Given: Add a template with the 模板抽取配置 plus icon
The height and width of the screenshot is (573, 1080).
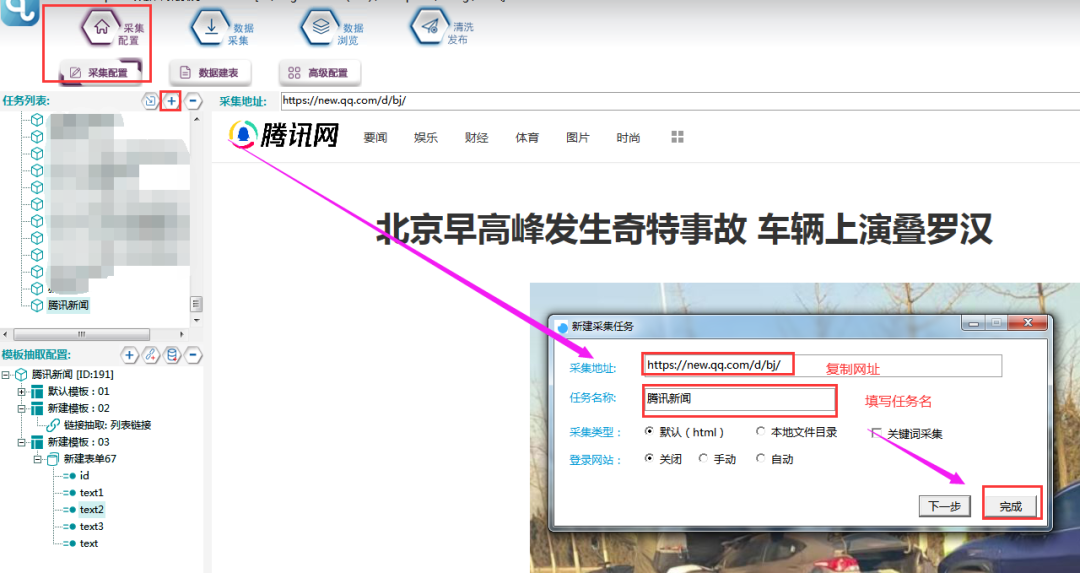Looking at the screenshot, I should pos(129,355).
